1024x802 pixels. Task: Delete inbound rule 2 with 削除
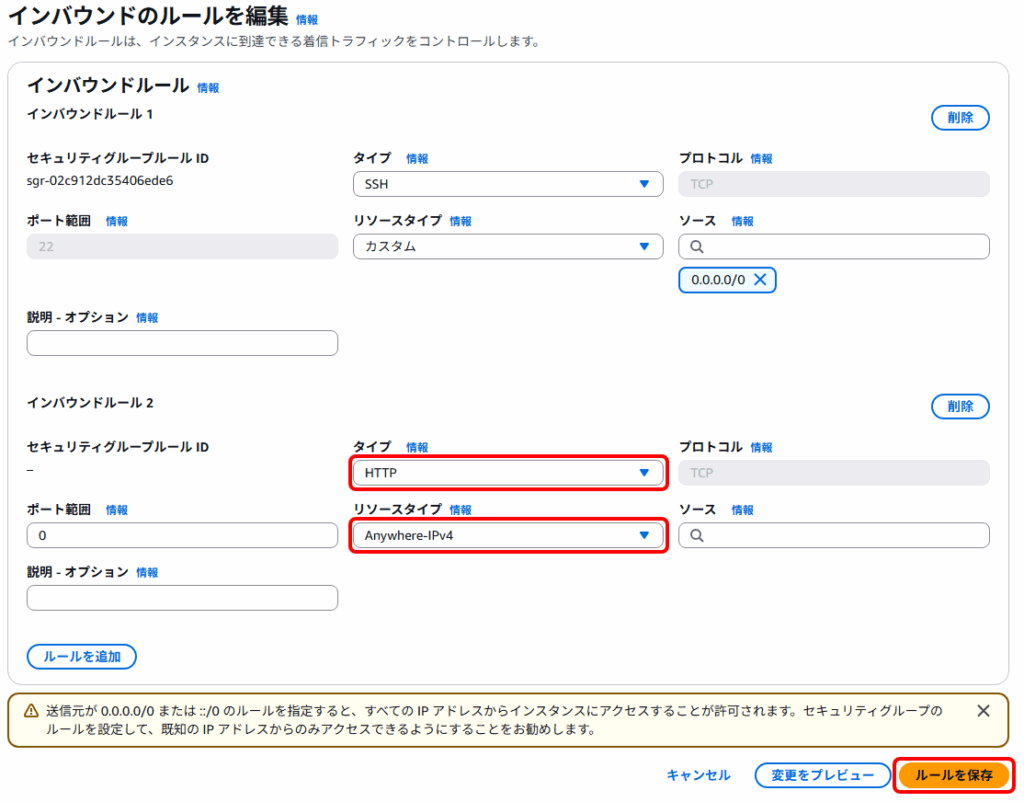pos(960,406)
